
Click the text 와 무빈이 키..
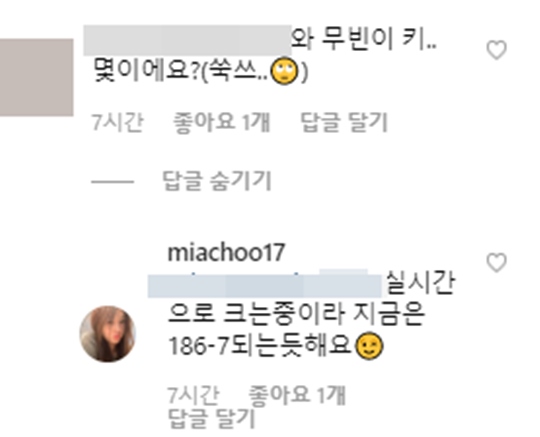click(x=364, y=40)
